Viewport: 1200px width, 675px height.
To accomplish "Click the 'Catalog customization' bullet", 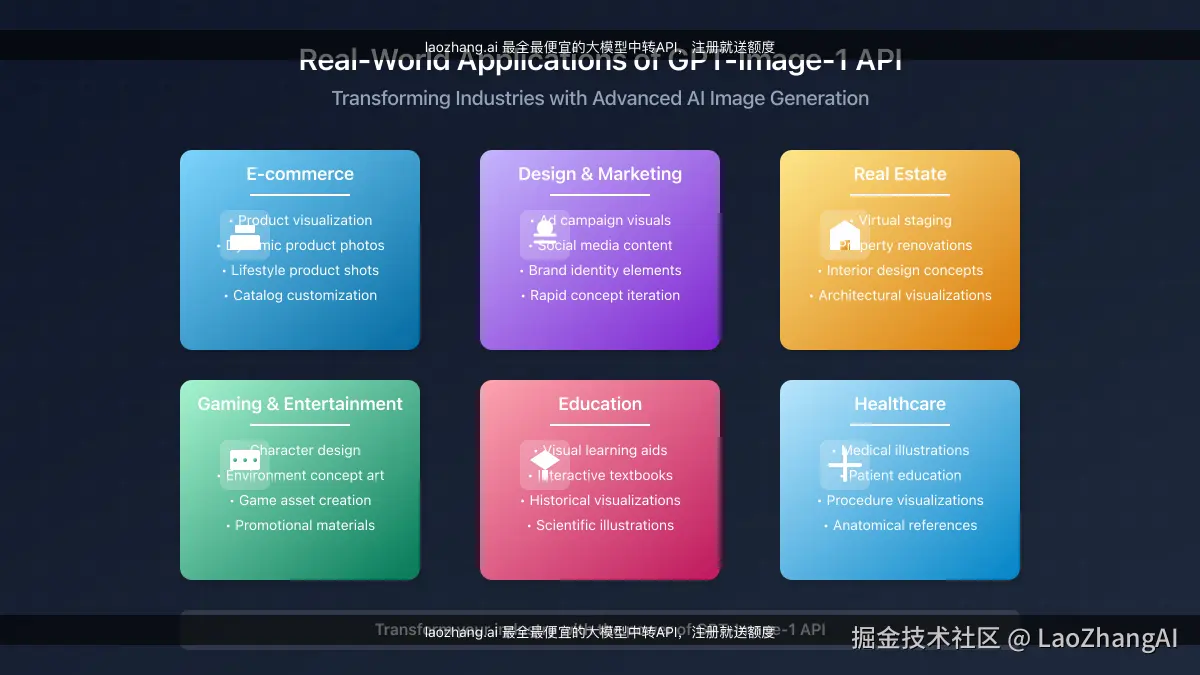I will [300, 295].
